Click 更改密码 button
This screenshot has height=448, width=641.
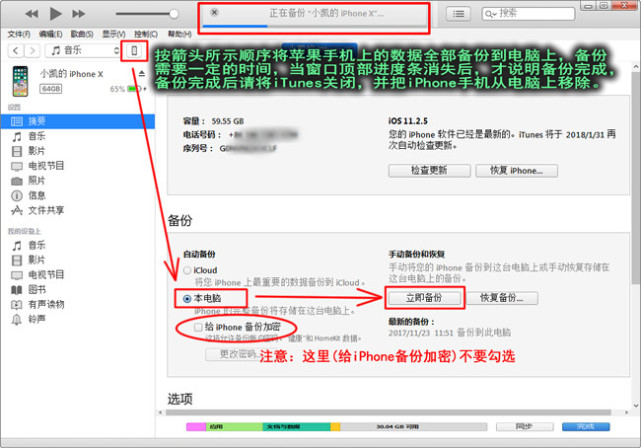click(x=237, y=354)
